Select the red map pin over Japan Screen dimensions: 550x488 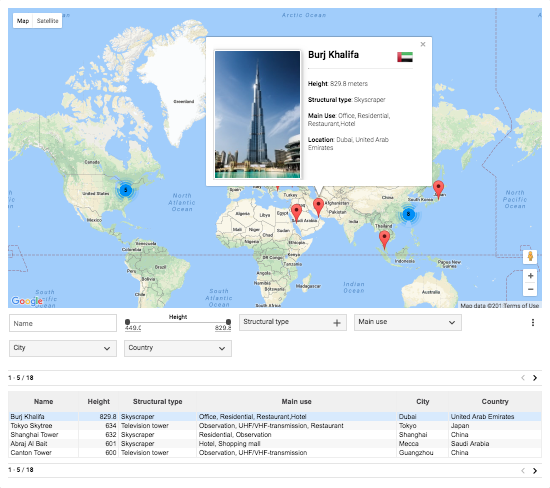[x=438, y=190]
